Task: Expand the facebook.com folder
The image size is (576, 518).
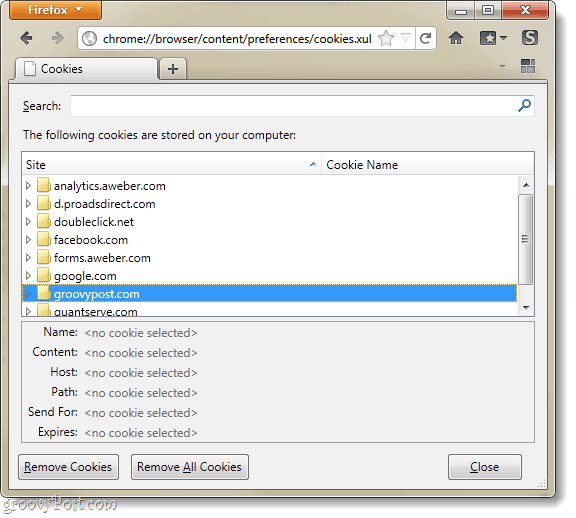Action: click(x=28, y=240)
